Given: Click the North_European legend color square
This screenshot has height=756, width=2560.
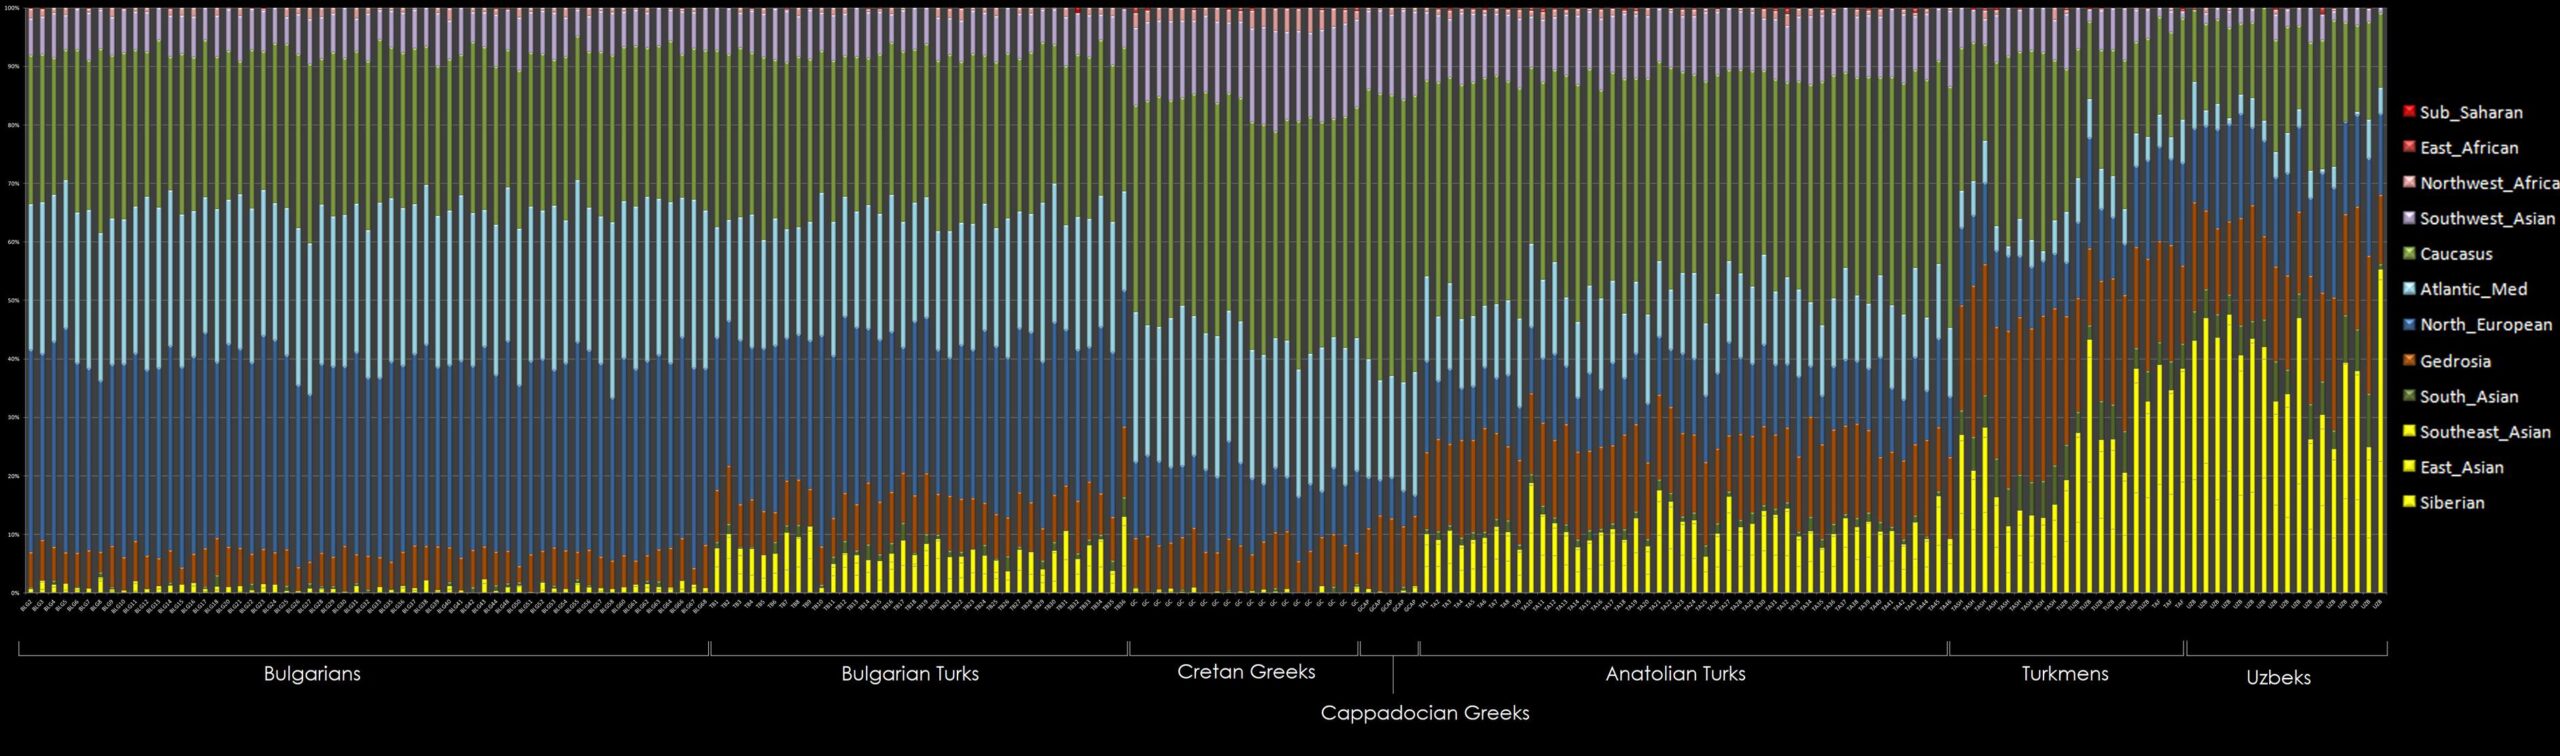Looking at the screenshot, I should pyautogui.click(x=2409, y=324).
